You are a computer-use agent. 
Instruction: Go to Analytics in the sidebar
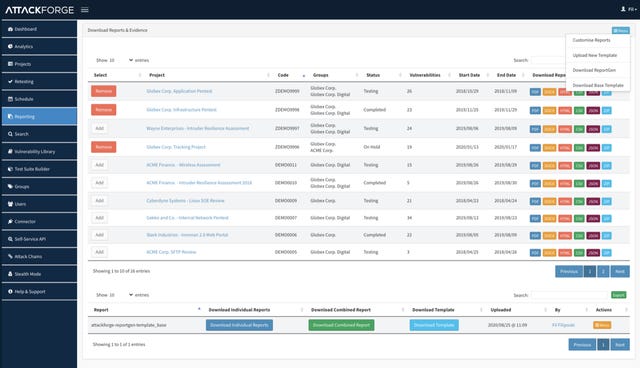39,47
